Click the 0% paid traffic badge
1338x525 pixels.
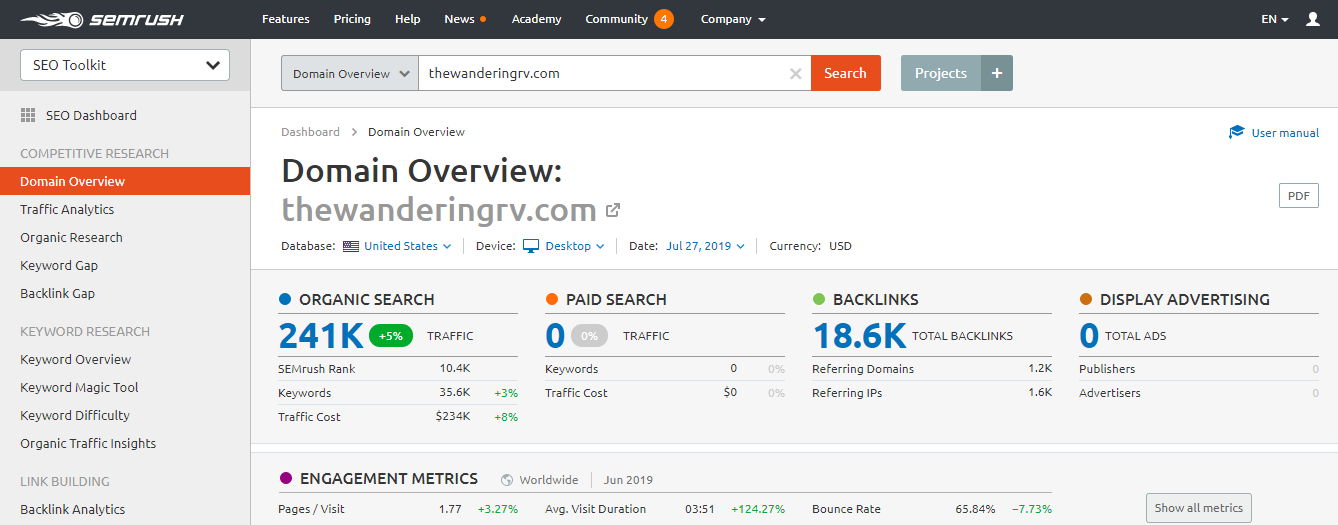tap(589, 336)
